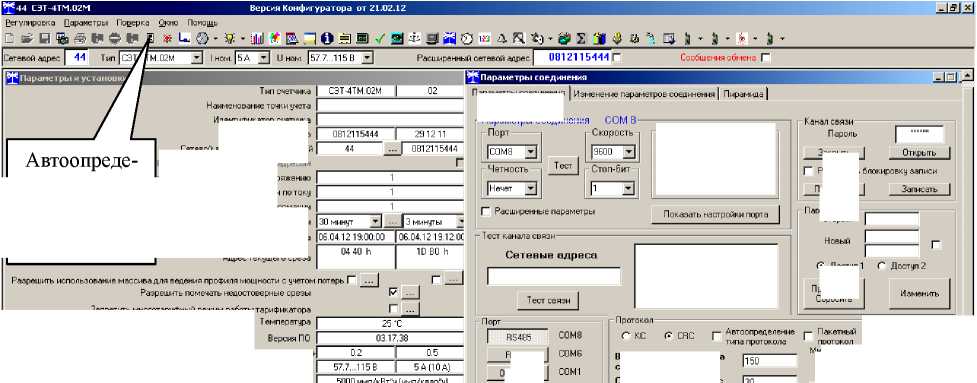The height and width of the screenshot is (383, 977).
Task: Click the Записать button
Action: click(919, 189)
